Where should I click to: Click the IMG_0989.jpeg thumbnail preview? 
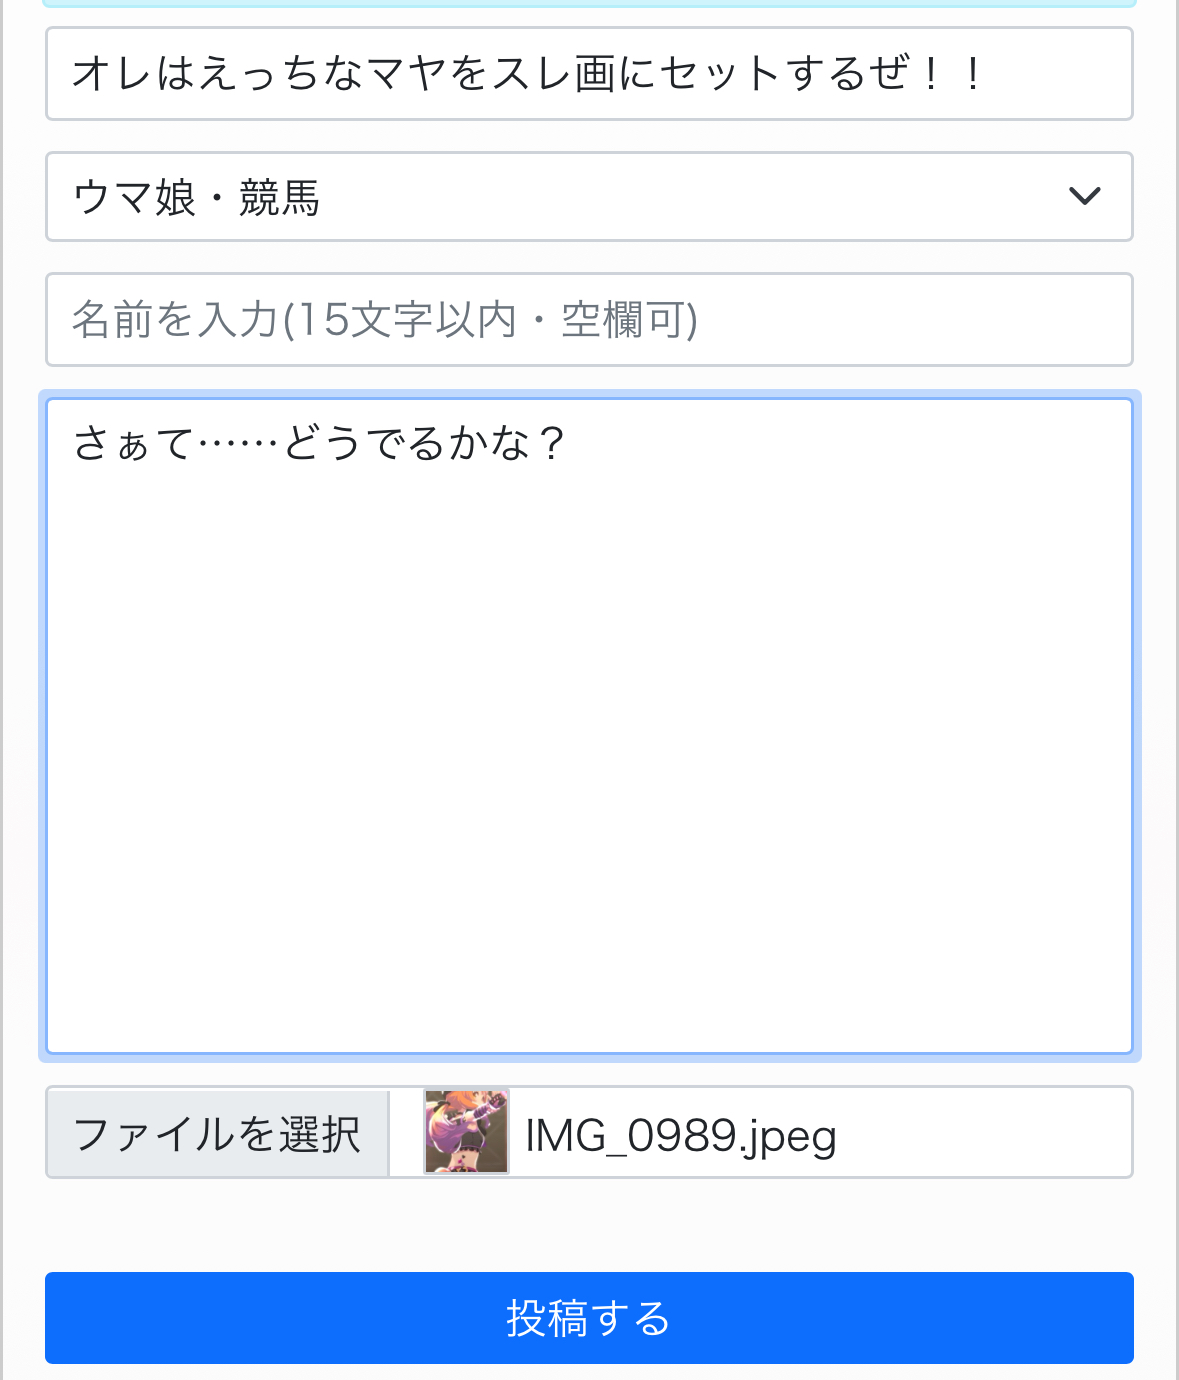(x=466, y=1132)
